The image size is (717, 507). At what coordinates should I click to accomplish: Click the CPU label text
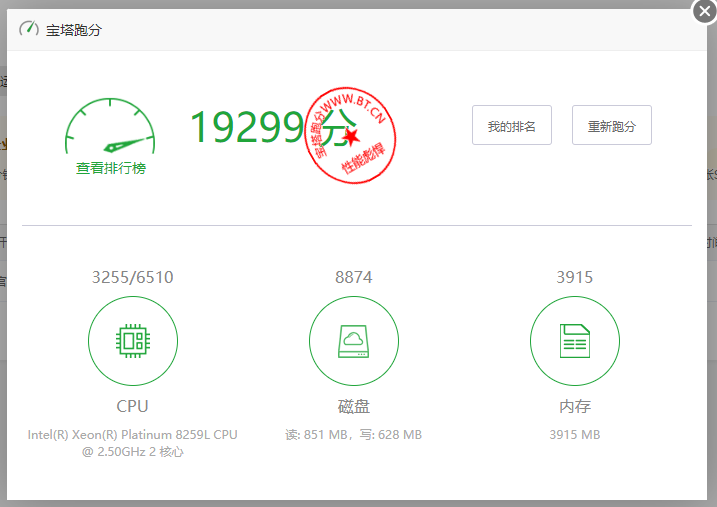[133, 406]
